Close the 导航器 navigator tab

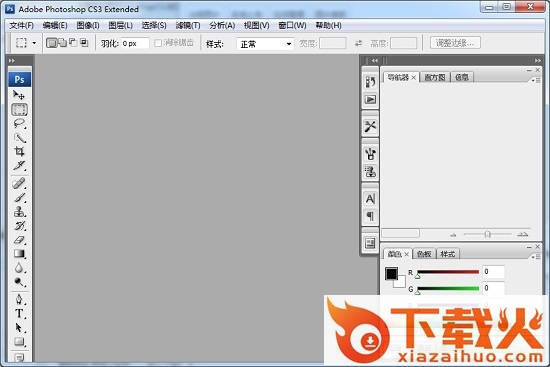pyautogui.click(x=414, y=78)
